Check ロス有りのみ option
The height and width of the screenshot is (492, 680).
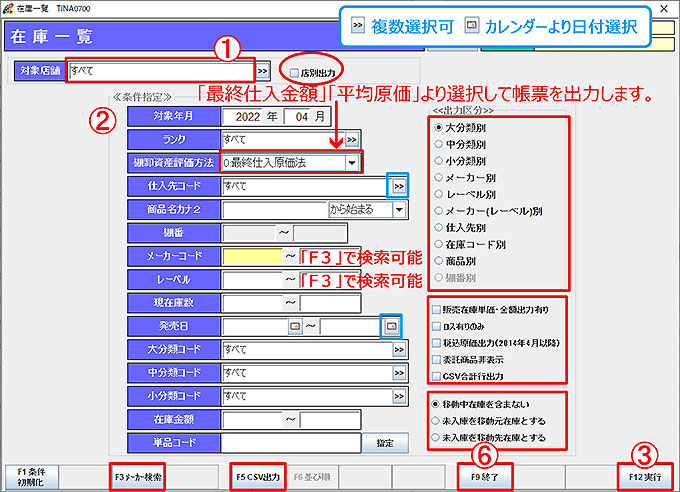click(x=437, y=326)
